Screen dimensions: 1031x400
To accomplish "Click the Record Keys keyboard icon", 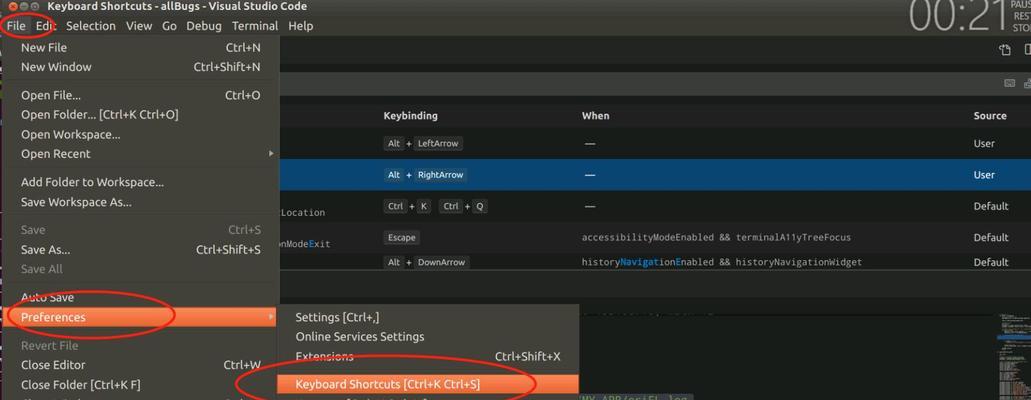I will pos(1010,84).
